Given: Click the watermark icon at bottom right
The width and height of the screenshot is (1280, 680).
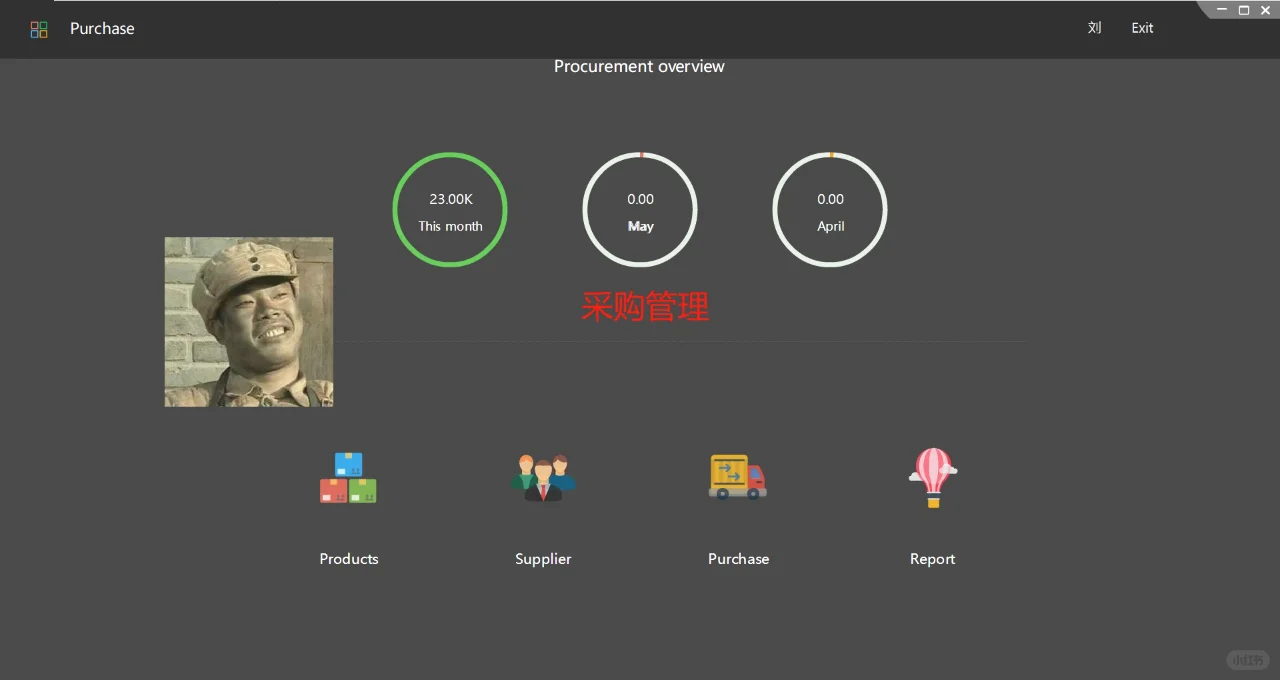Looking at the screenshot, I should coord(1248,659).
